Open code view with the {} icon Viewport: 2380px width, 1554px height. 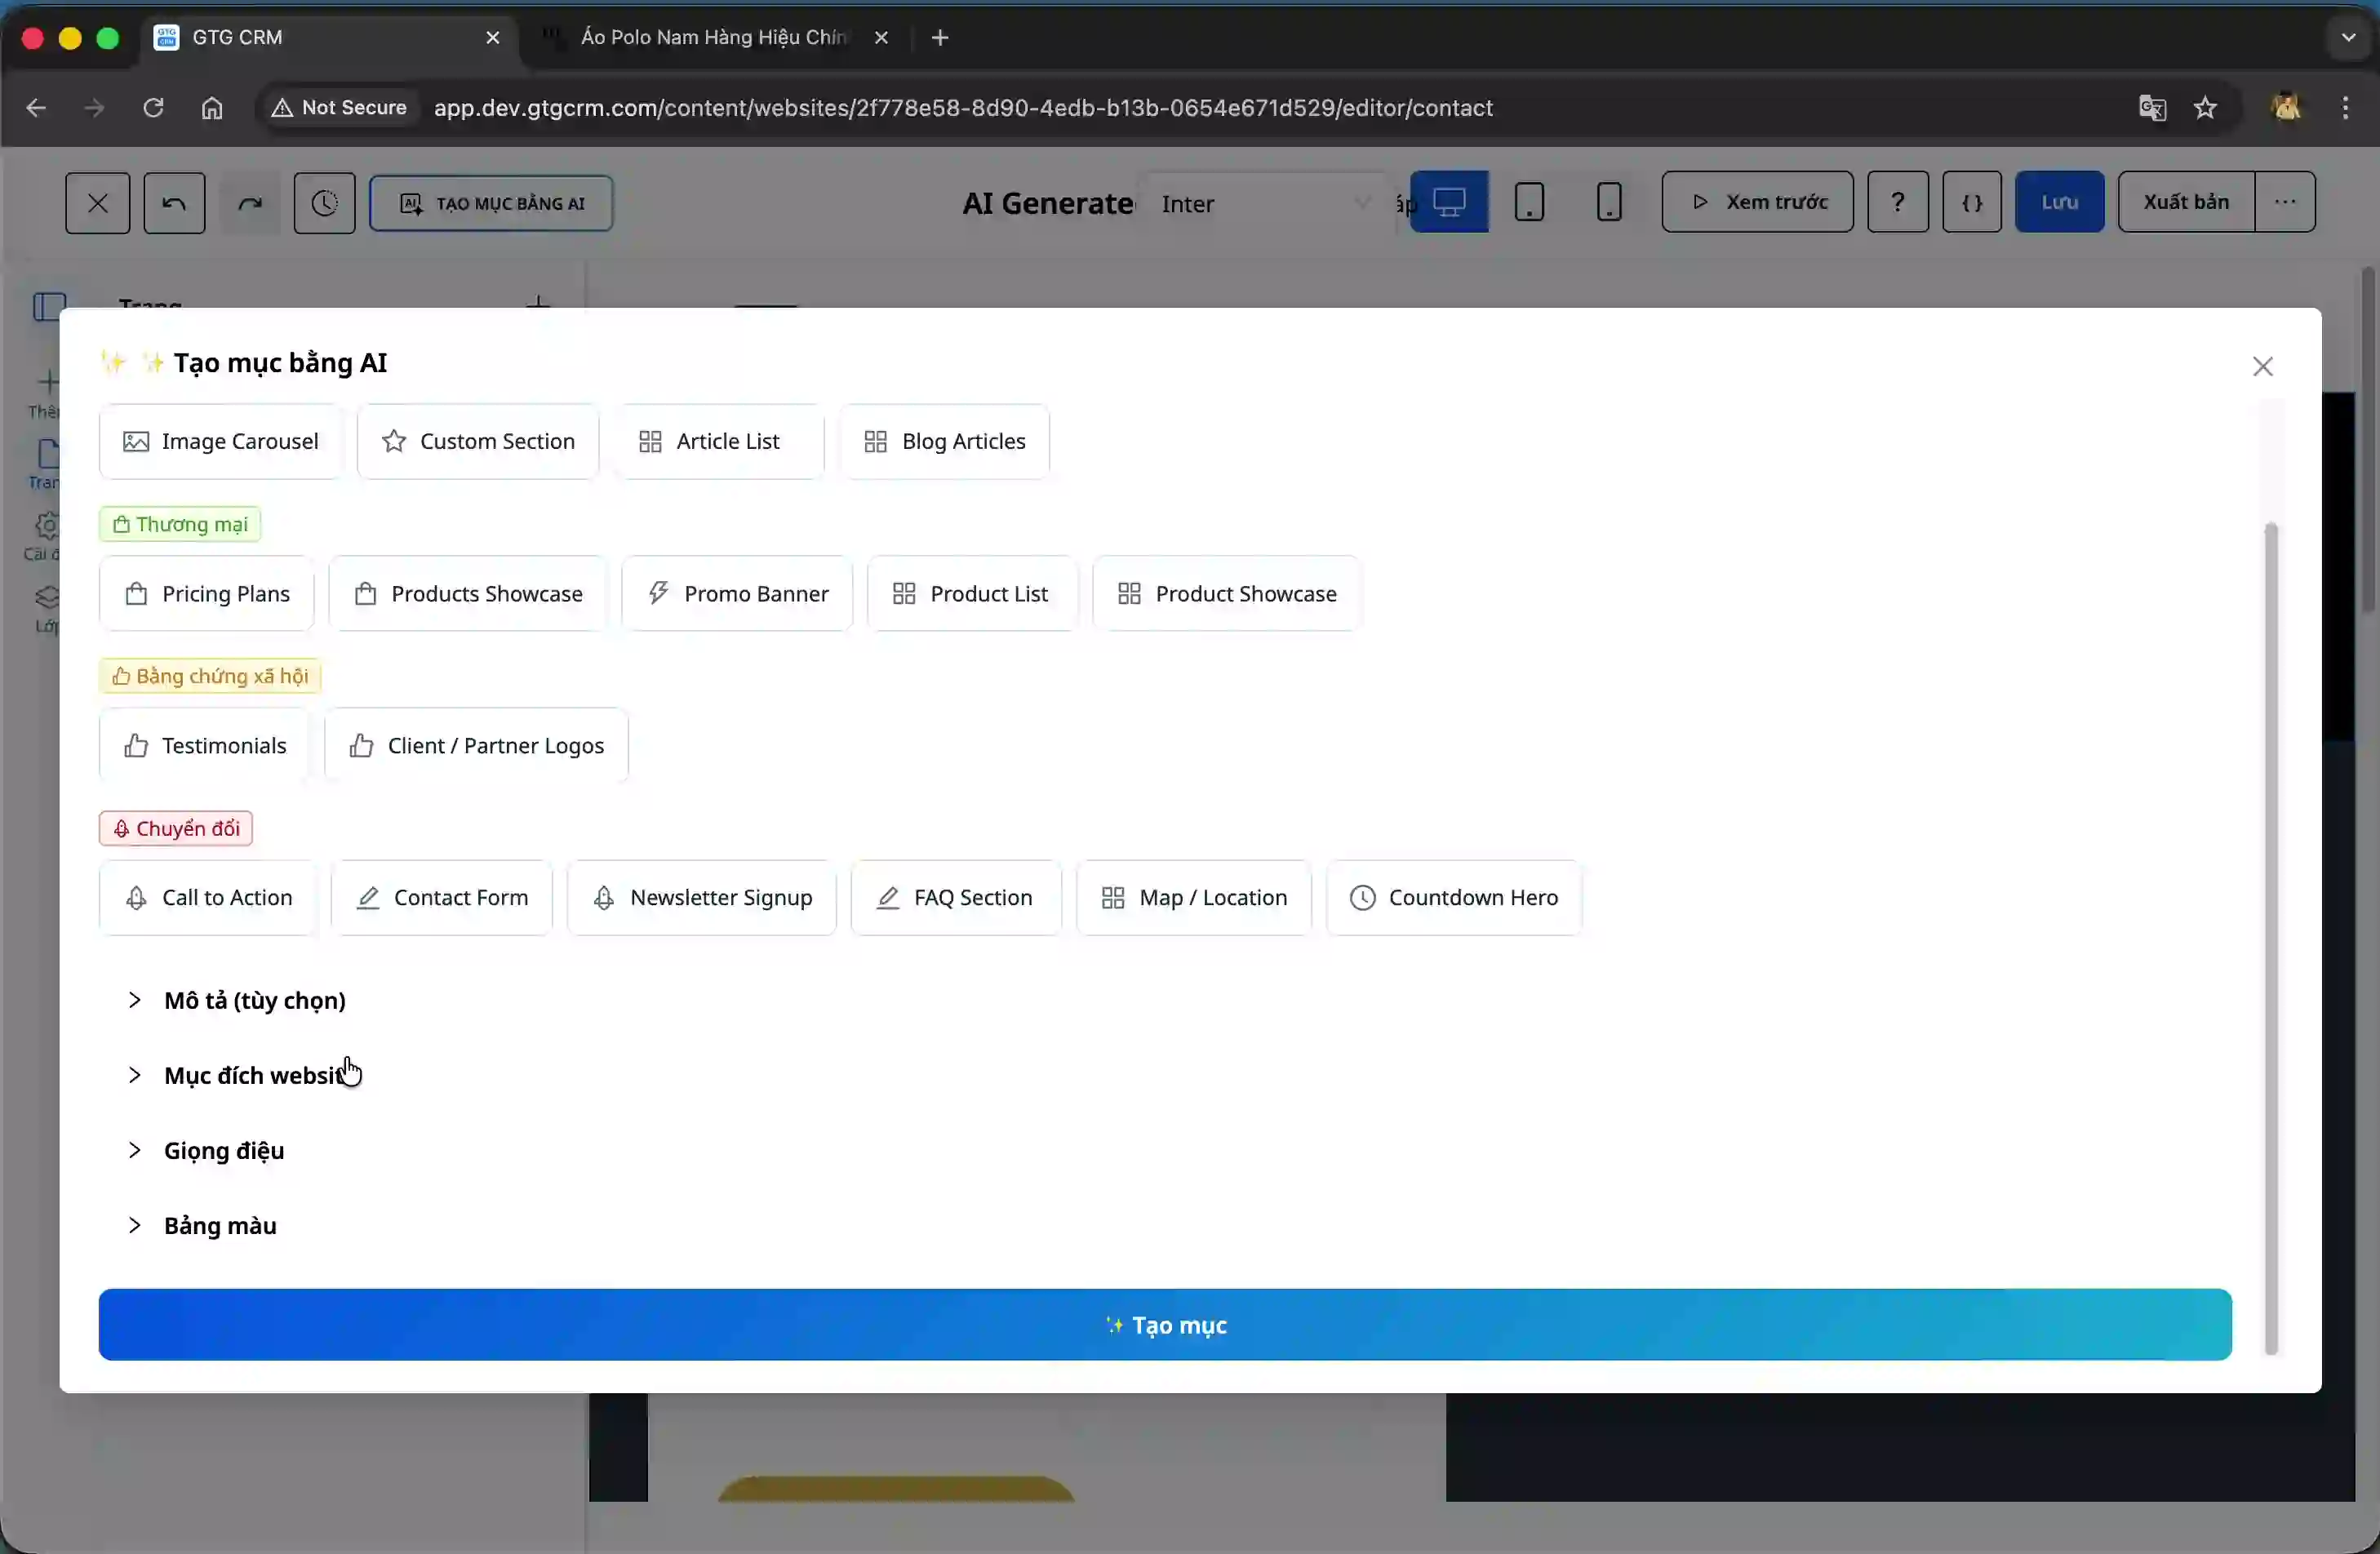coord(1972,202)
